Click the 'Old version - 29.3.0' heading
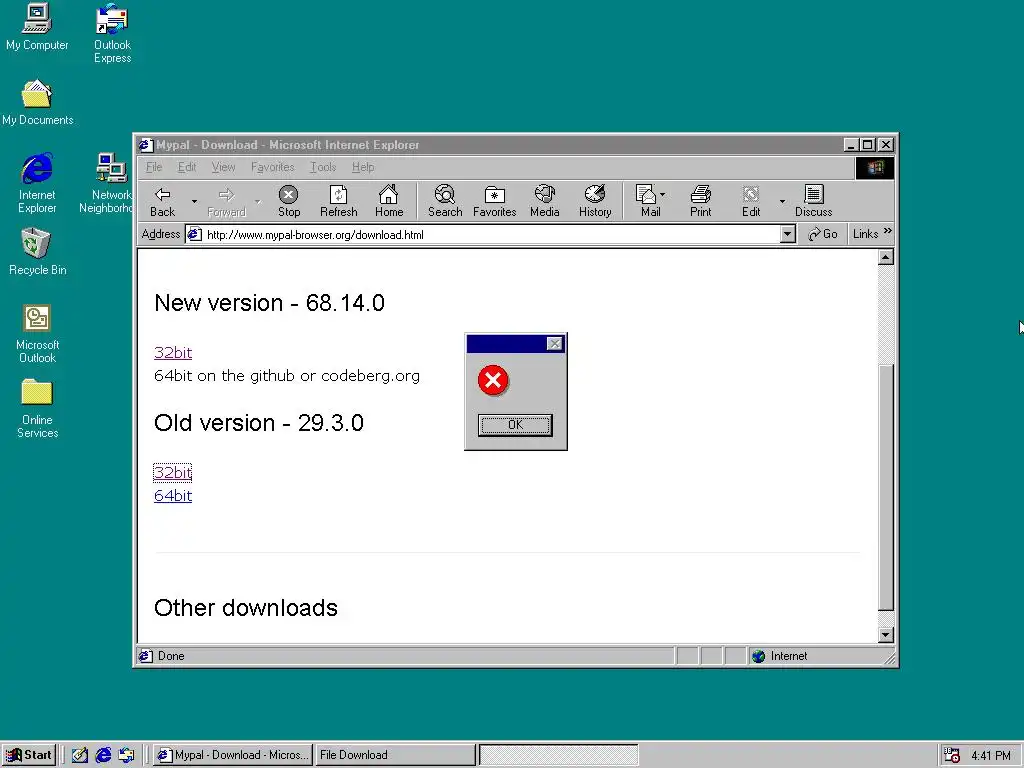The image size is (1024, 768). pyautogui.click(x=259, y=423)
